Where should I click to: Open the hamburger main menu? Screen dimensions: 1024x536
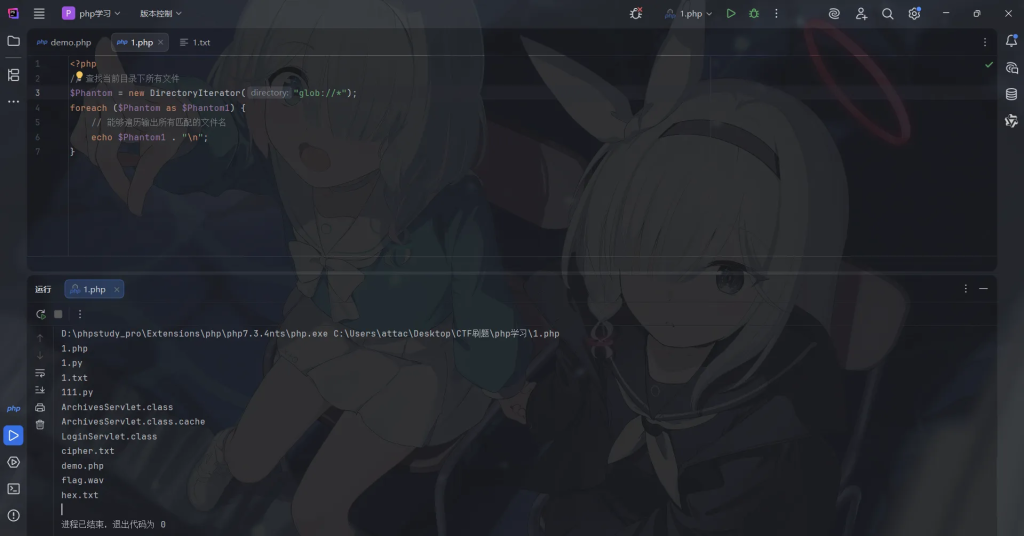(x=39, y=14)
